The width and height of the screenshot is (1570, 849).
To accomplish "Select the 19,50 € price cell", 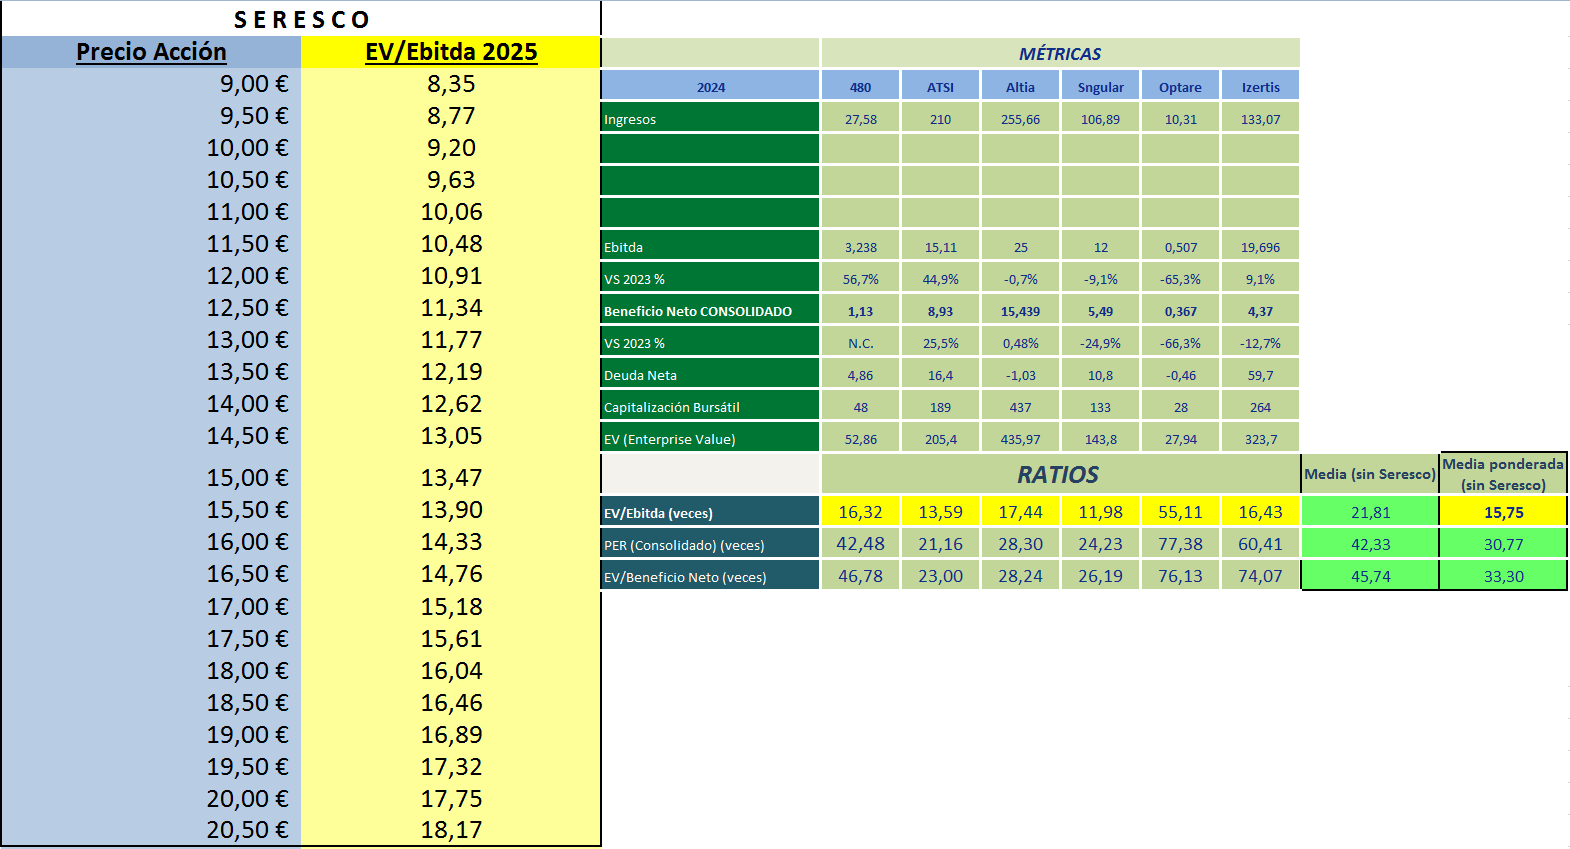I will coord(151,767).
